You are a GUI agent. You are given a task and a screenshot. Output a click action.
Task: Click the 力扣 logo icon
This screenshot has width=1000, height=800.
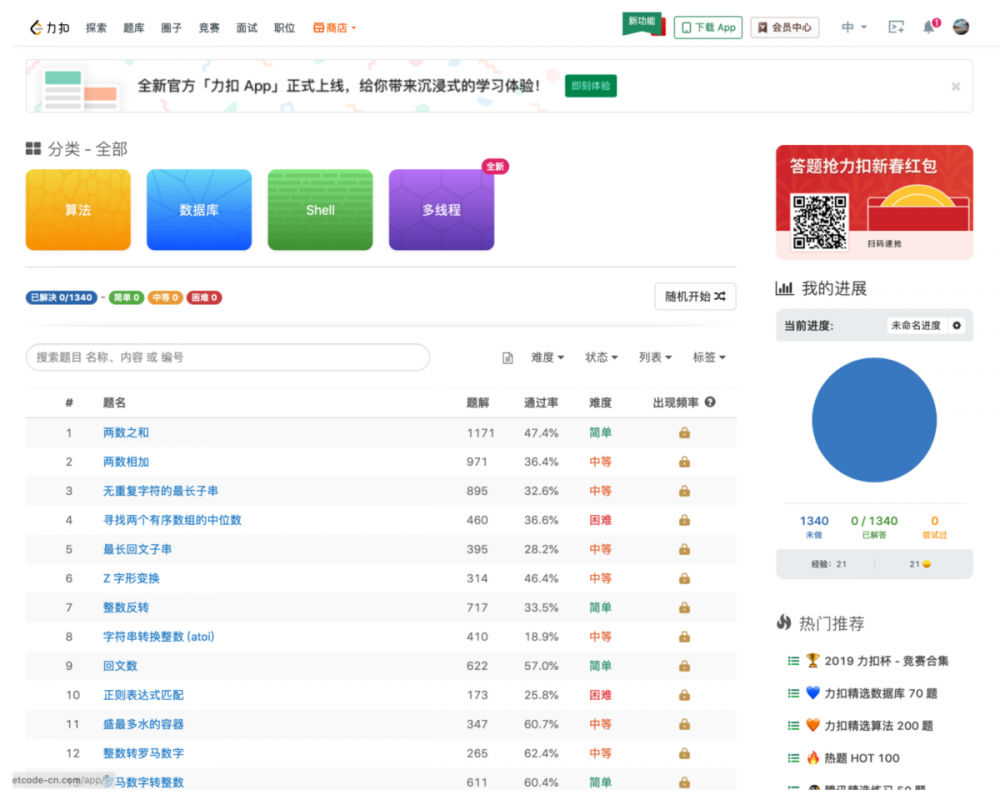pyautogui.click(x=37, y=27)
